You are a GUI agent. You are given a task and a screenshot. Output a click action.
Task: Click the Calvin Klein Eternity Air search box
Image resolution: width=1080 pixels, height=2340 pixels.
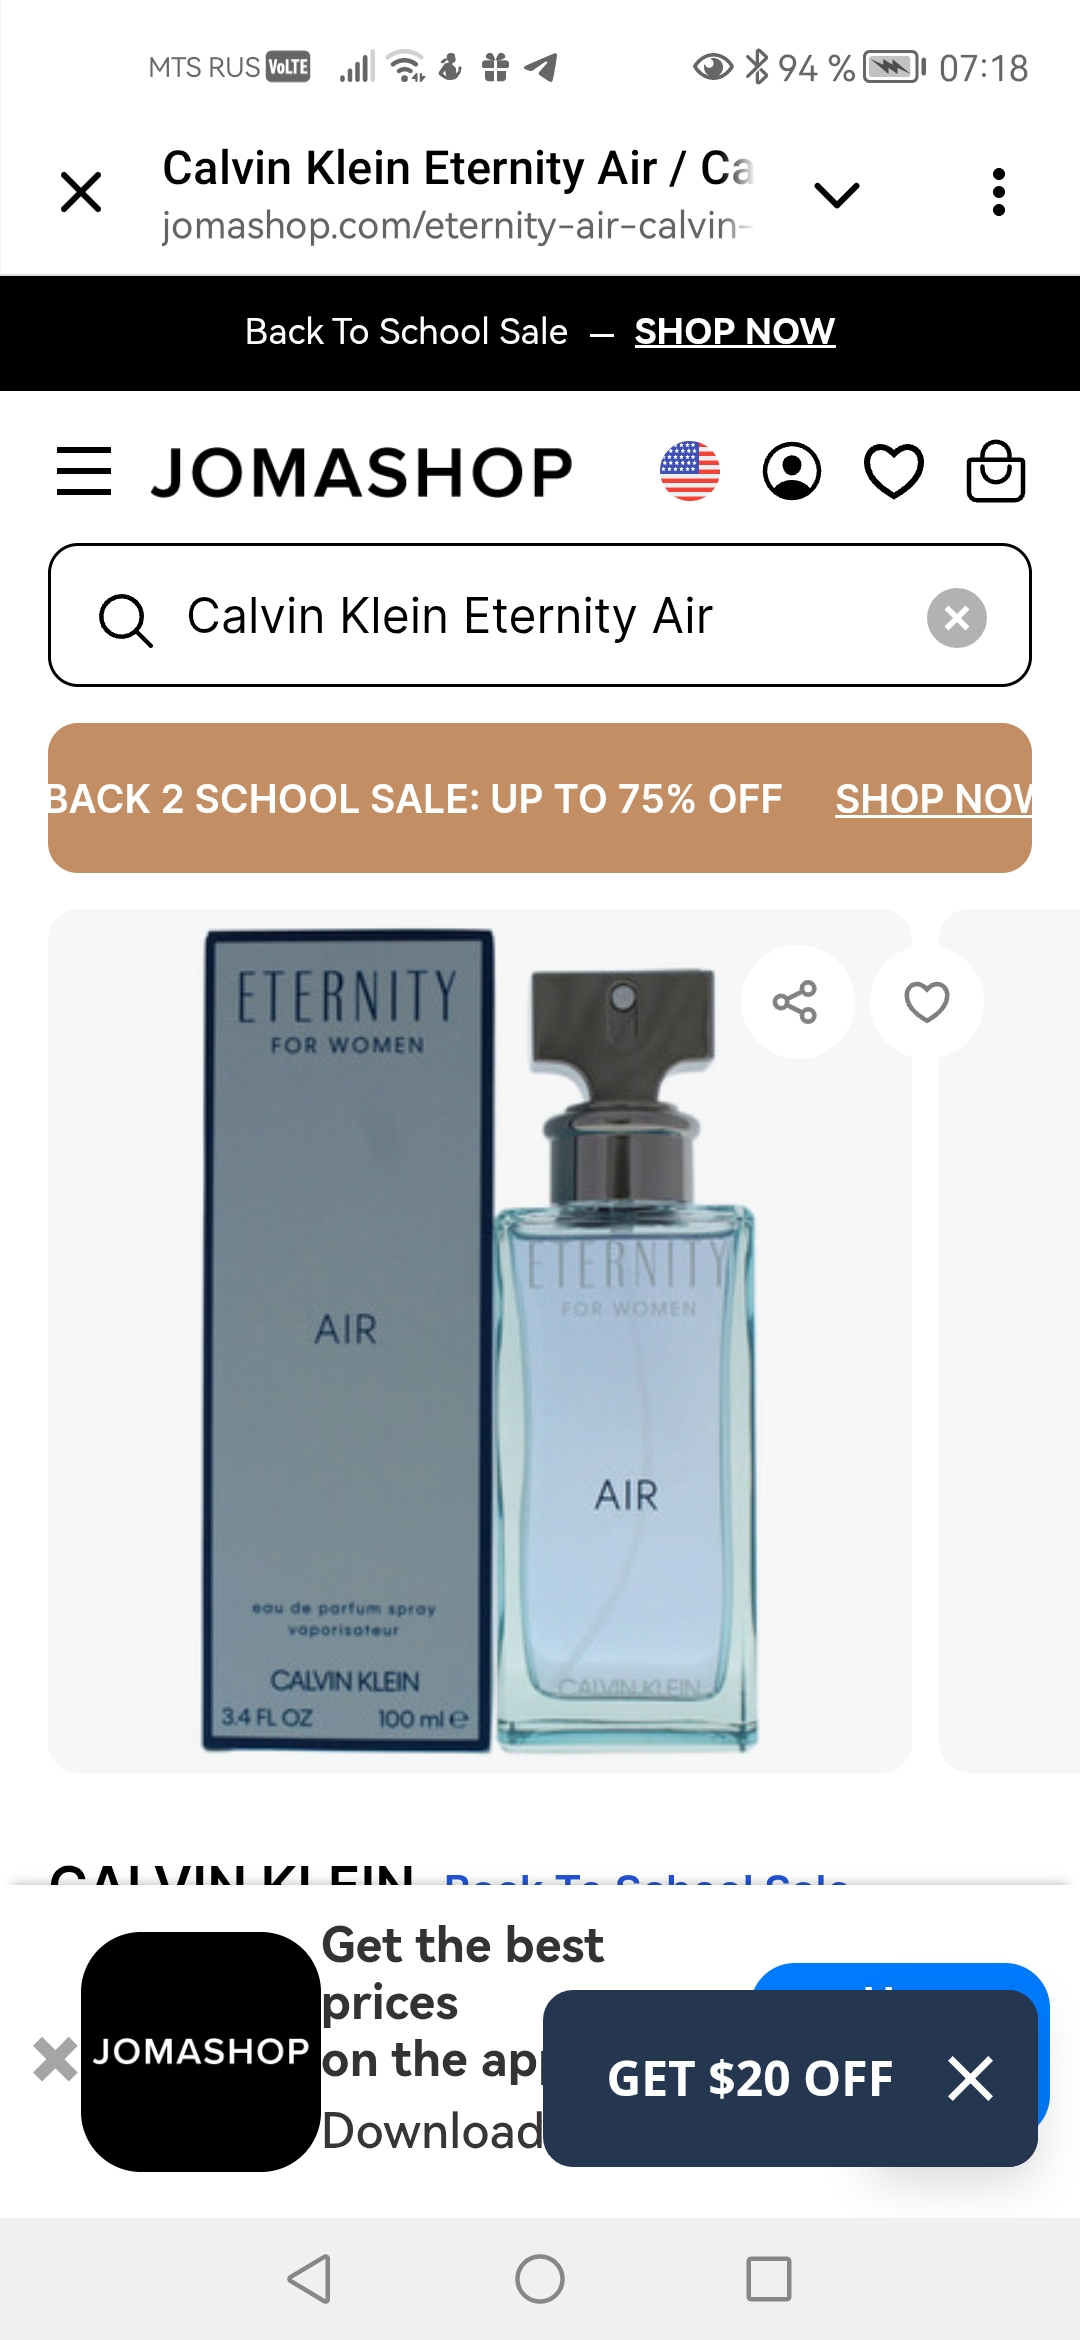click(x=540, y=615)
